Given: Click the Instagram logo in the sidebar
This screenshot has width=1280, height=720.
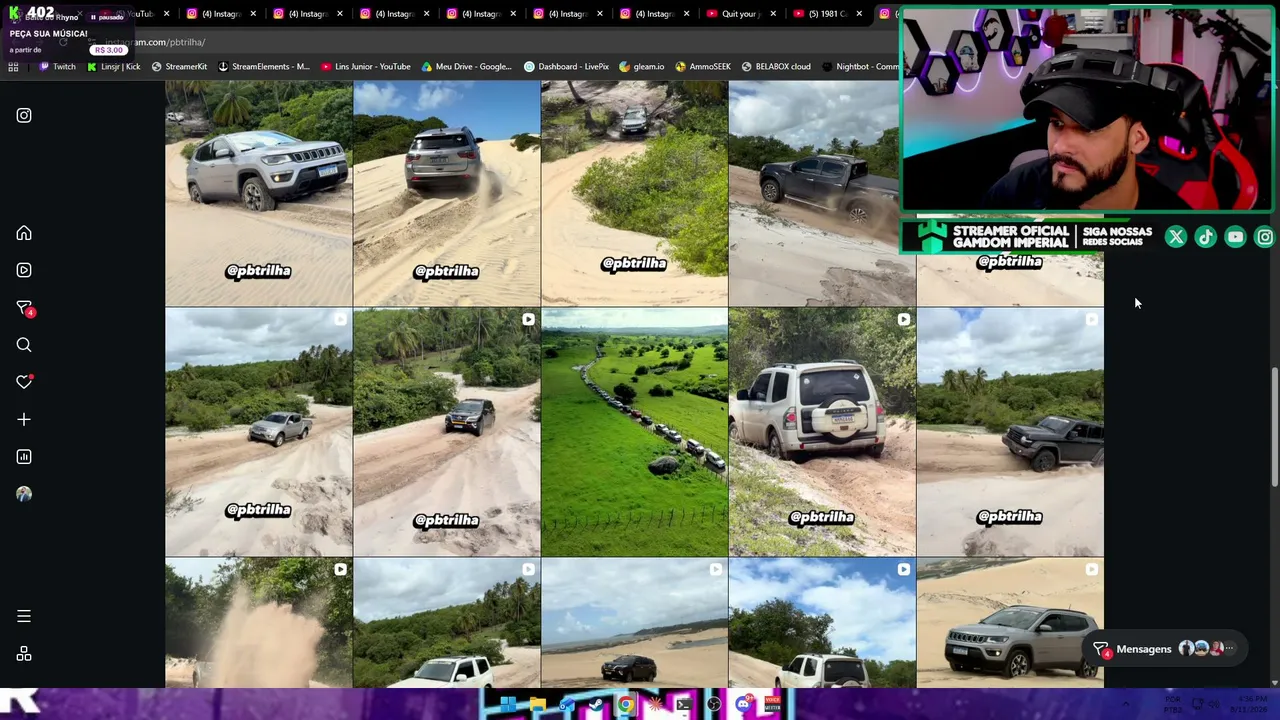Looking at the screenshot, I should coord(24,115).
